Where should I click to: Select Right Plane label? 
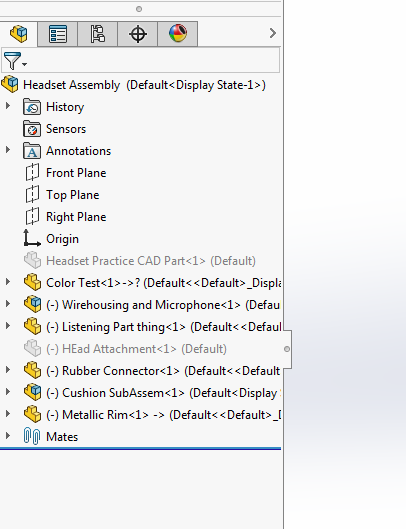[x=76, y=217]
